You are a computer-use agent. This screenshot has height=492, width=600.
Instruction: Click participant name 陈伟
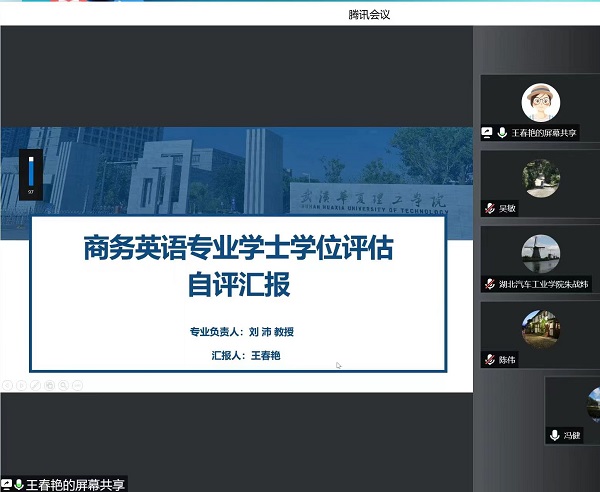point(507,360)
